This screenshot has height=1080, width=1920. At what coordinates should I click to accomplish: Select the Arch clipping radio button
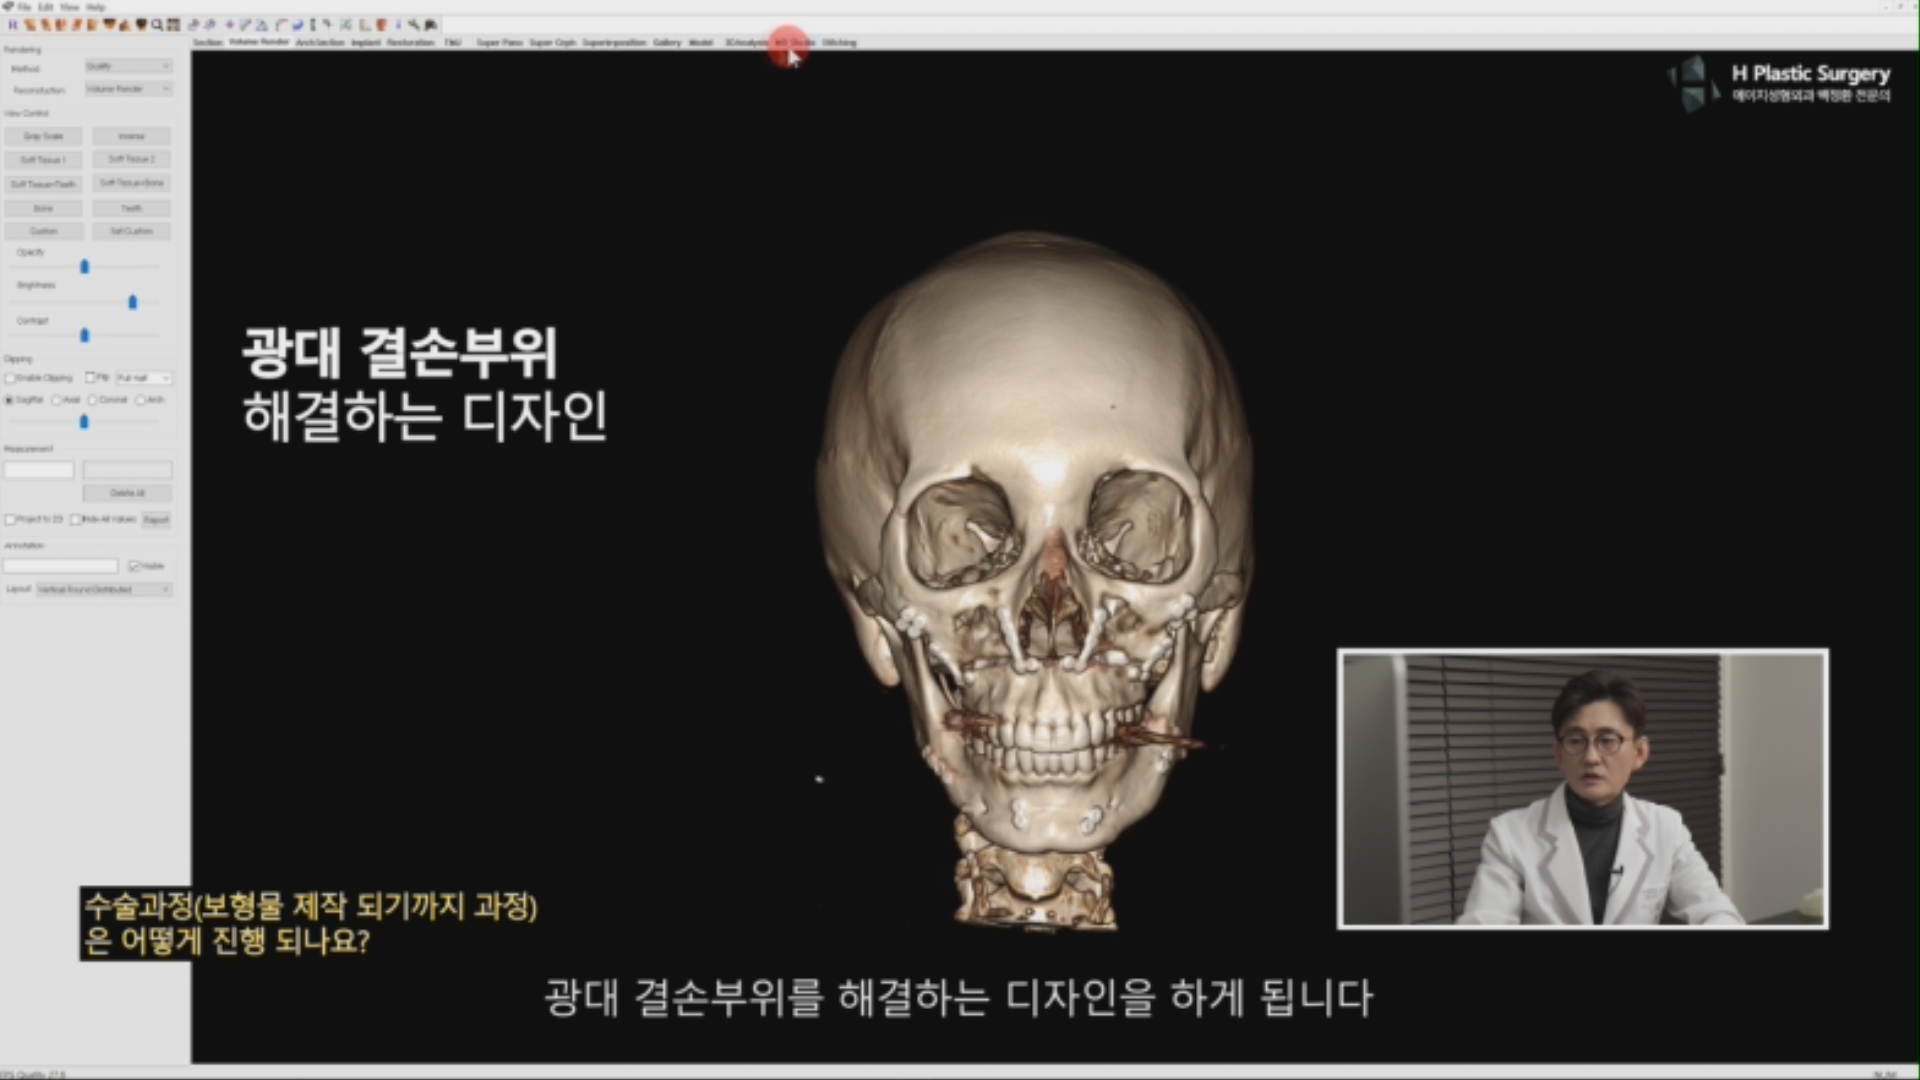[140, 400]
